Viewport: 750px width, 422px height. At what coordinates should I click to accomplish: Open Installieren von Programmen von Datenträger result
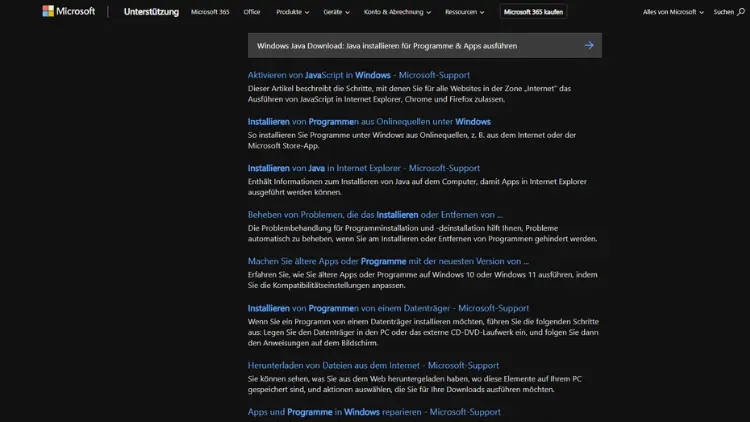tap(388, 308)
